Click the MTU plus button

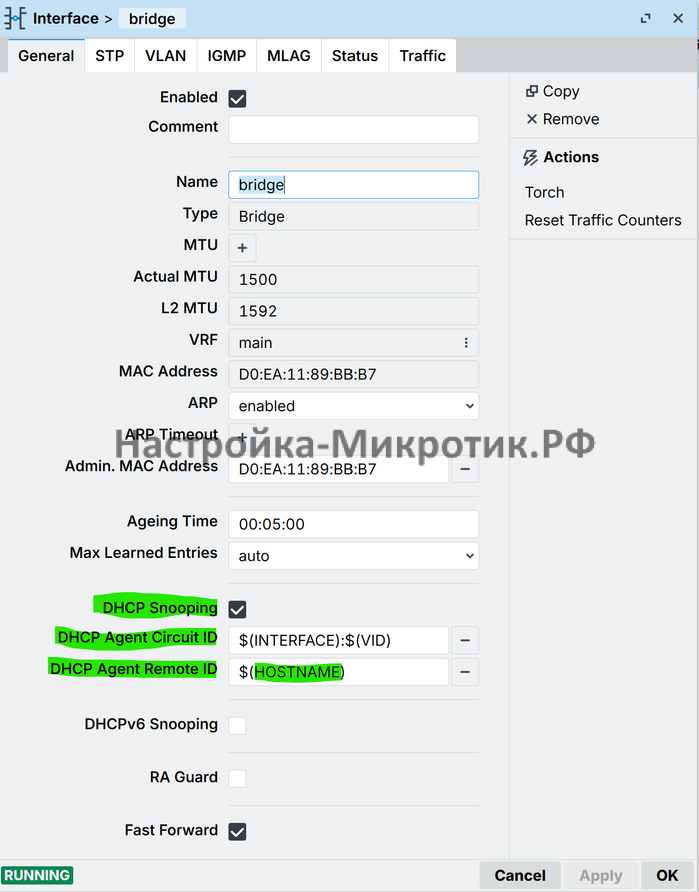point(242,248)
